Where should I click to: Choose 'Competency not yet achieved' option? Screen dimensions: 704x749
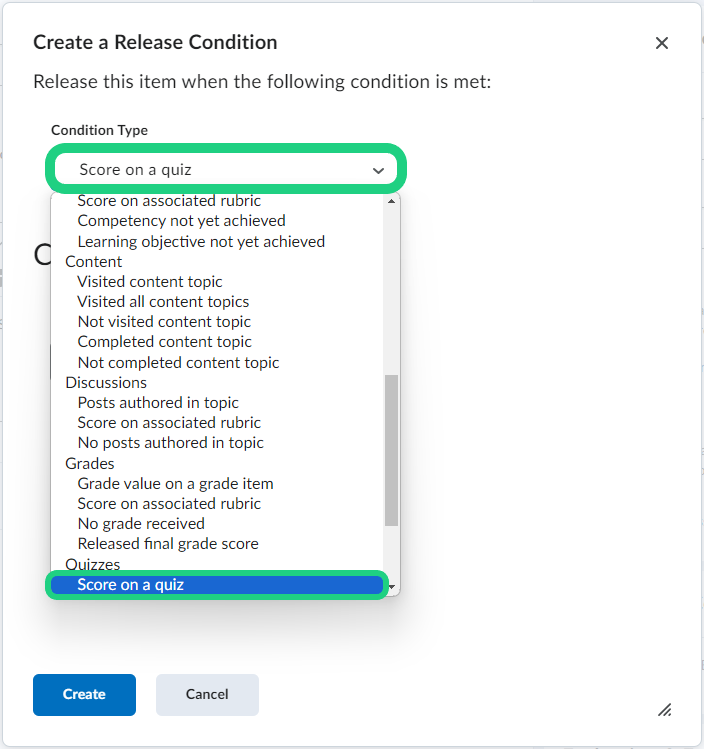point(181,221)
